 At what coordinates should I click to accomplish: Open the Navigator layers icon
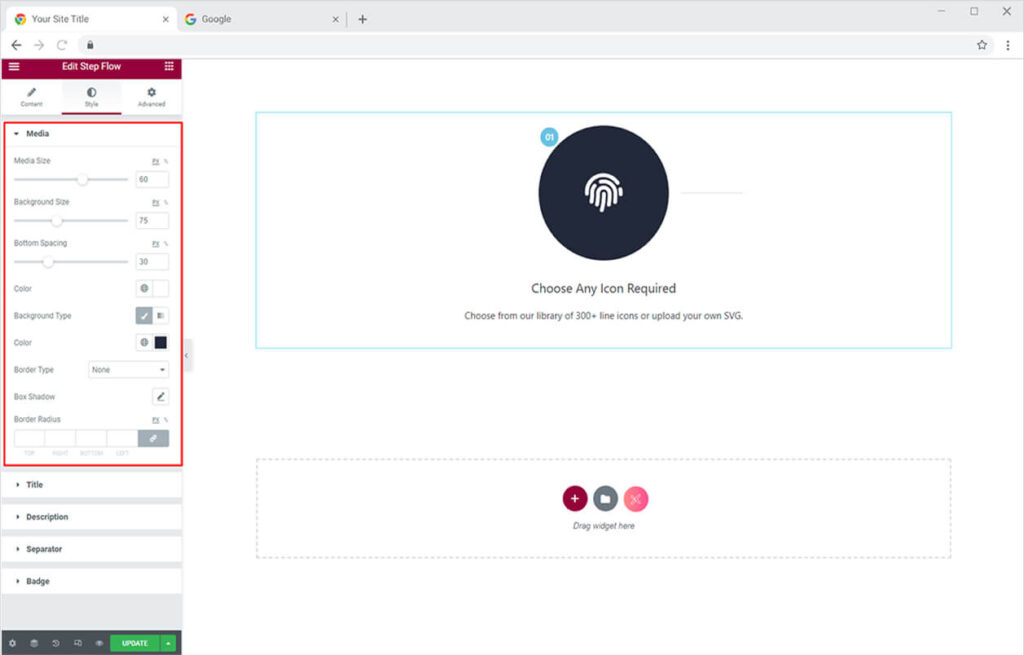pyautogui.click(x=34, y=643)
